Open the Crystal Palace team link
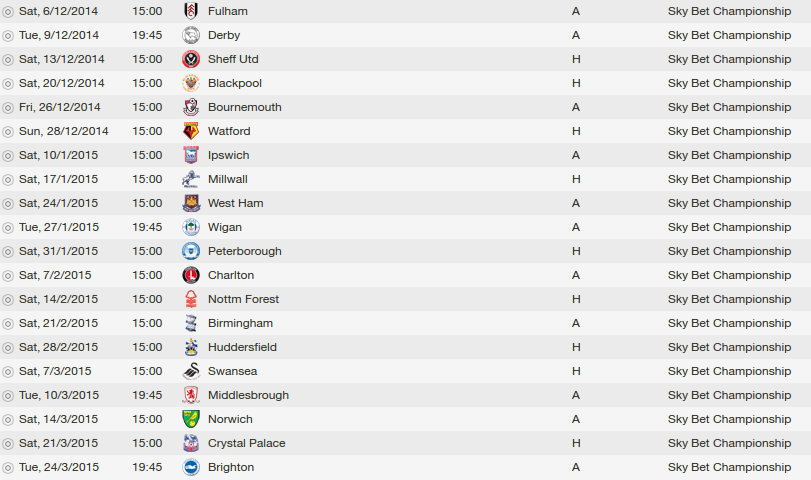 [246, 443]
